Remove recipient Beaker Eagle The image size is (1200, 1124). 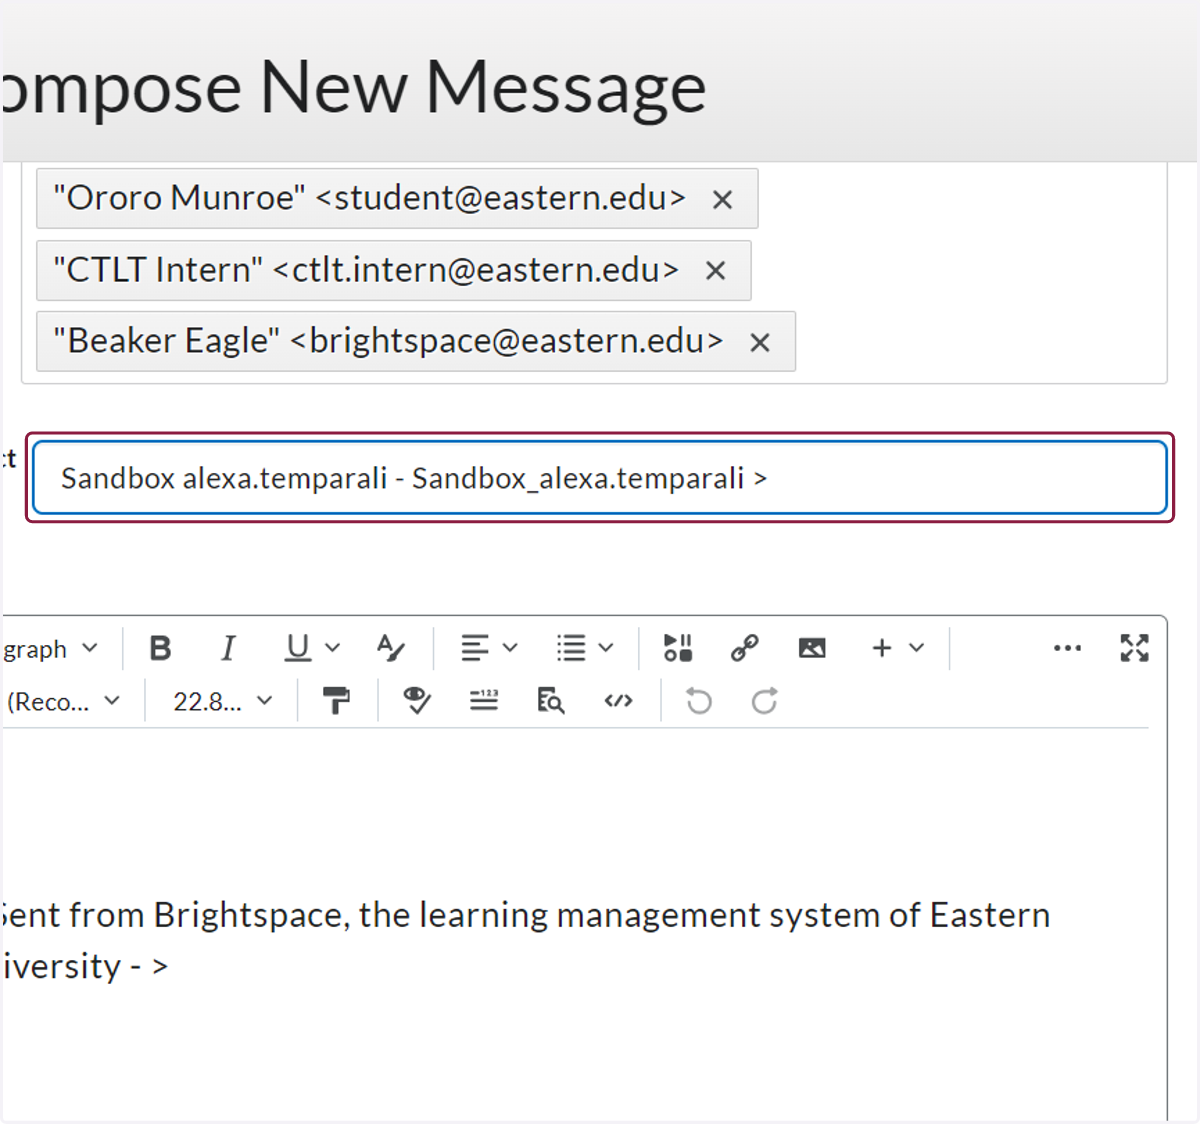[760, 343]
